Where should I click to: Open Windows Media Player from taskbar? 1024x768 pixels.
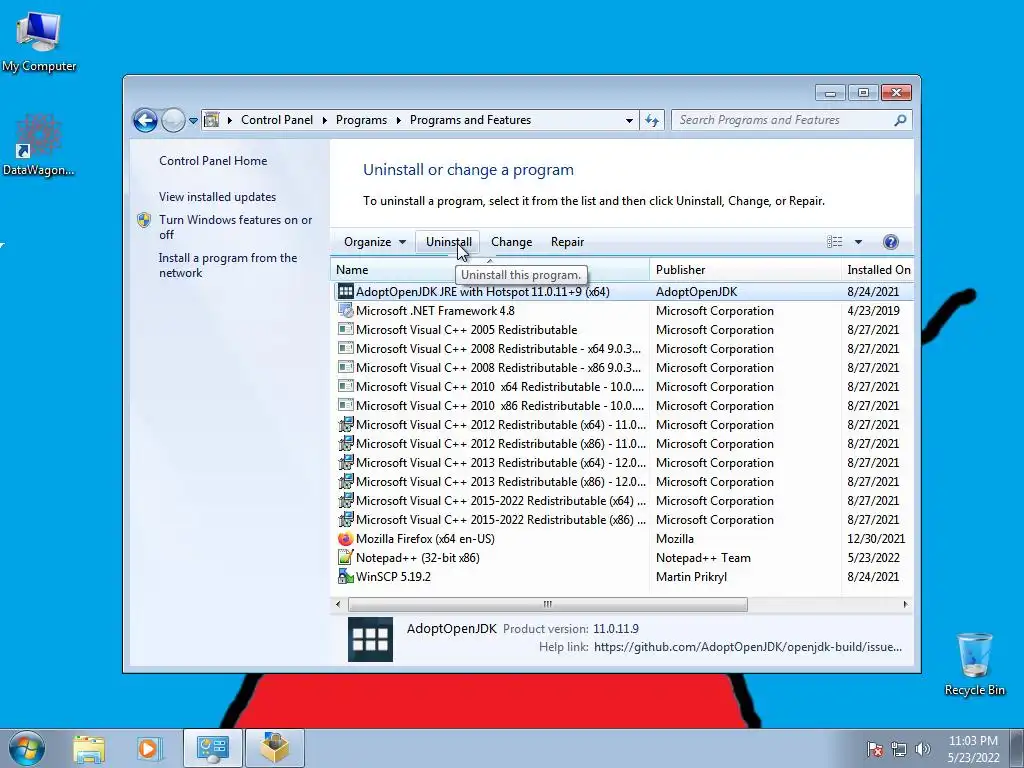tap(148, 748)
